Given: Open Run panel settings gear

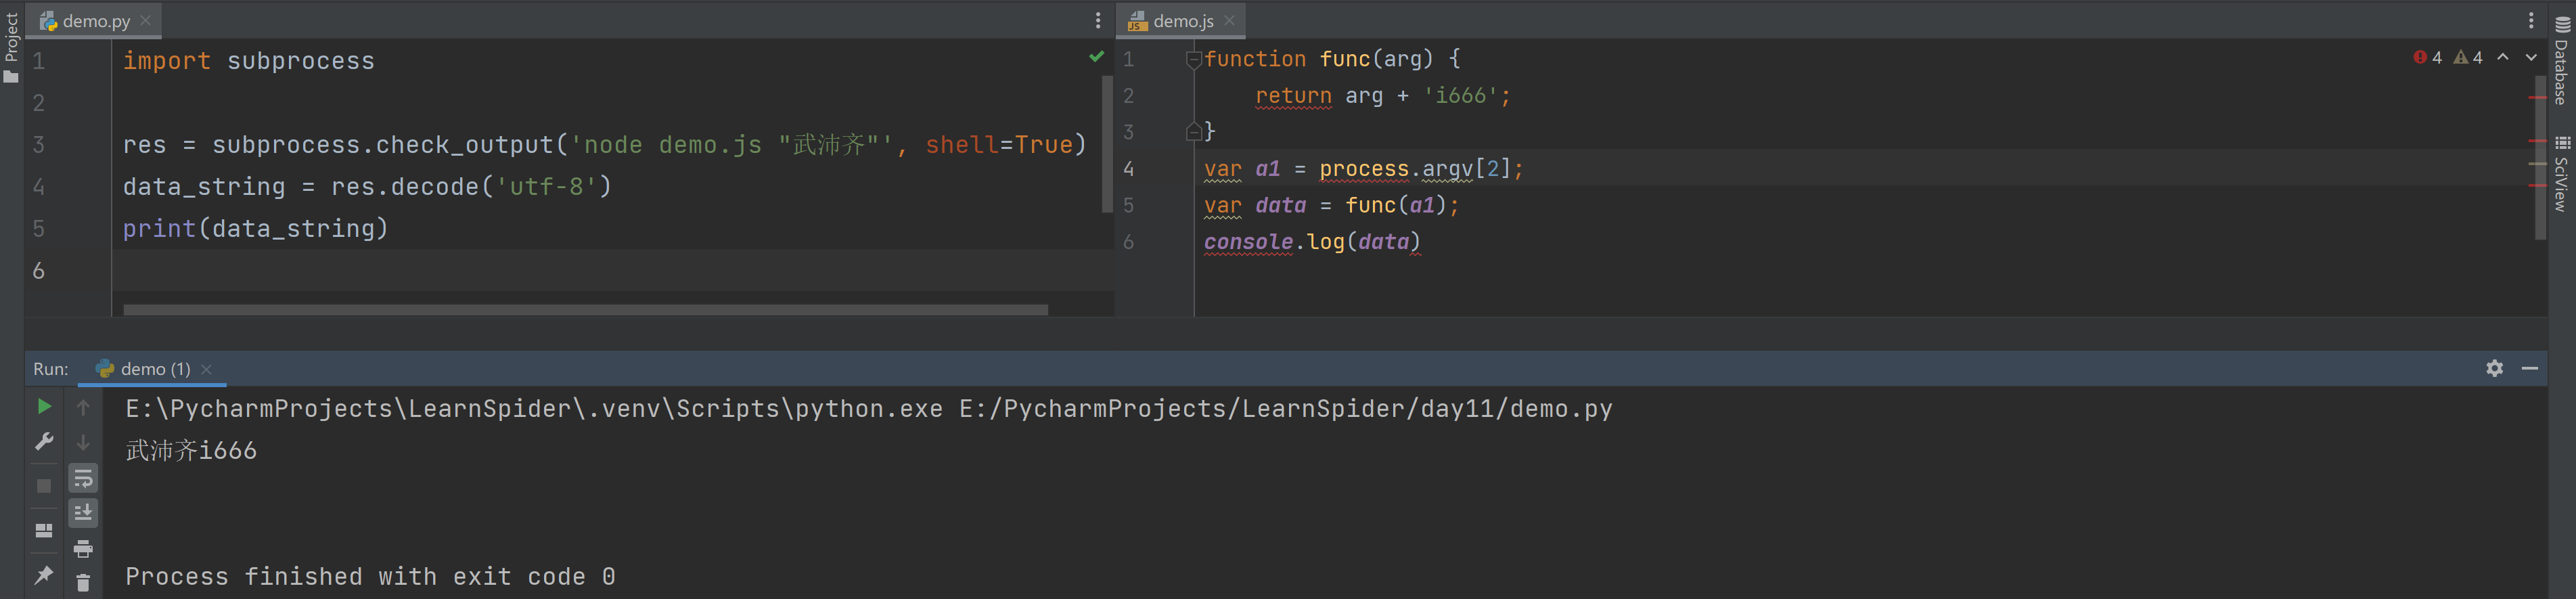Looking at the screenshot, I should [x=2494, y=368].
